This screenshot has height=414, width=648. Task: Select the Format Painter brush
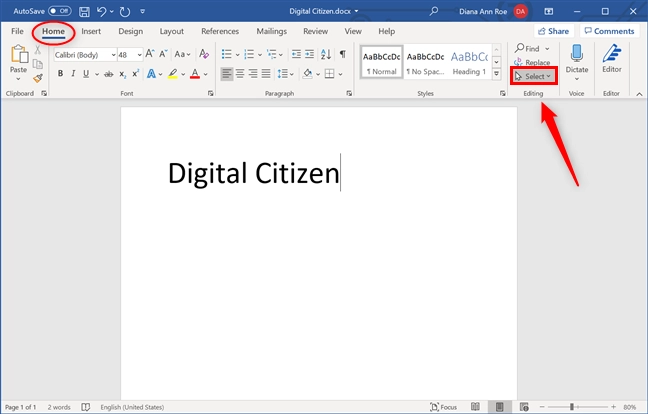click(x=38, y=78)
